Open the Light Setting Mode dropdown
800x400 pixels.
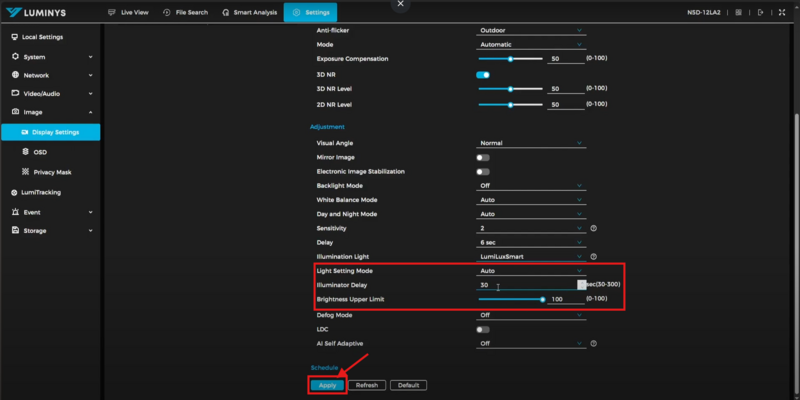(x=531, y=270)
